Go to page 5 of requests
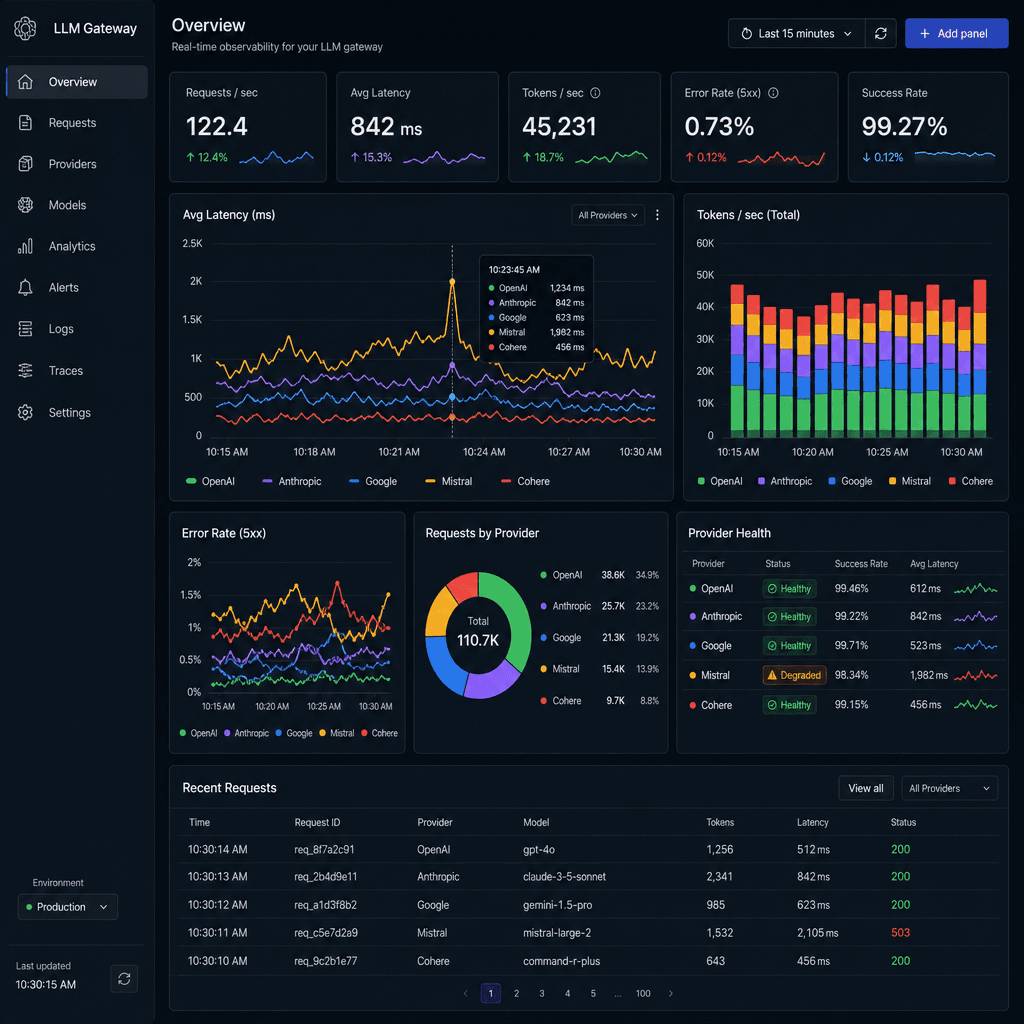 [593, 993]
